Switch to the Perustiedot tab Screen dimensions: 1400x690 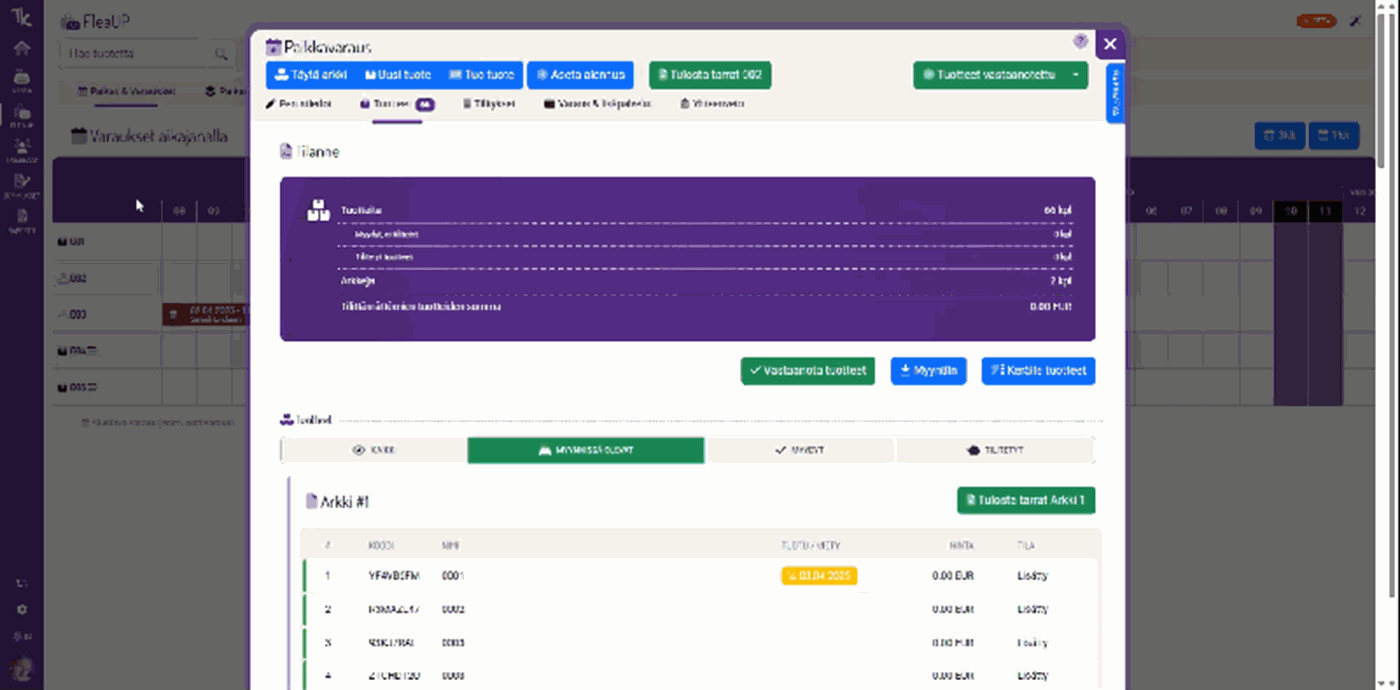click(298, 103)
